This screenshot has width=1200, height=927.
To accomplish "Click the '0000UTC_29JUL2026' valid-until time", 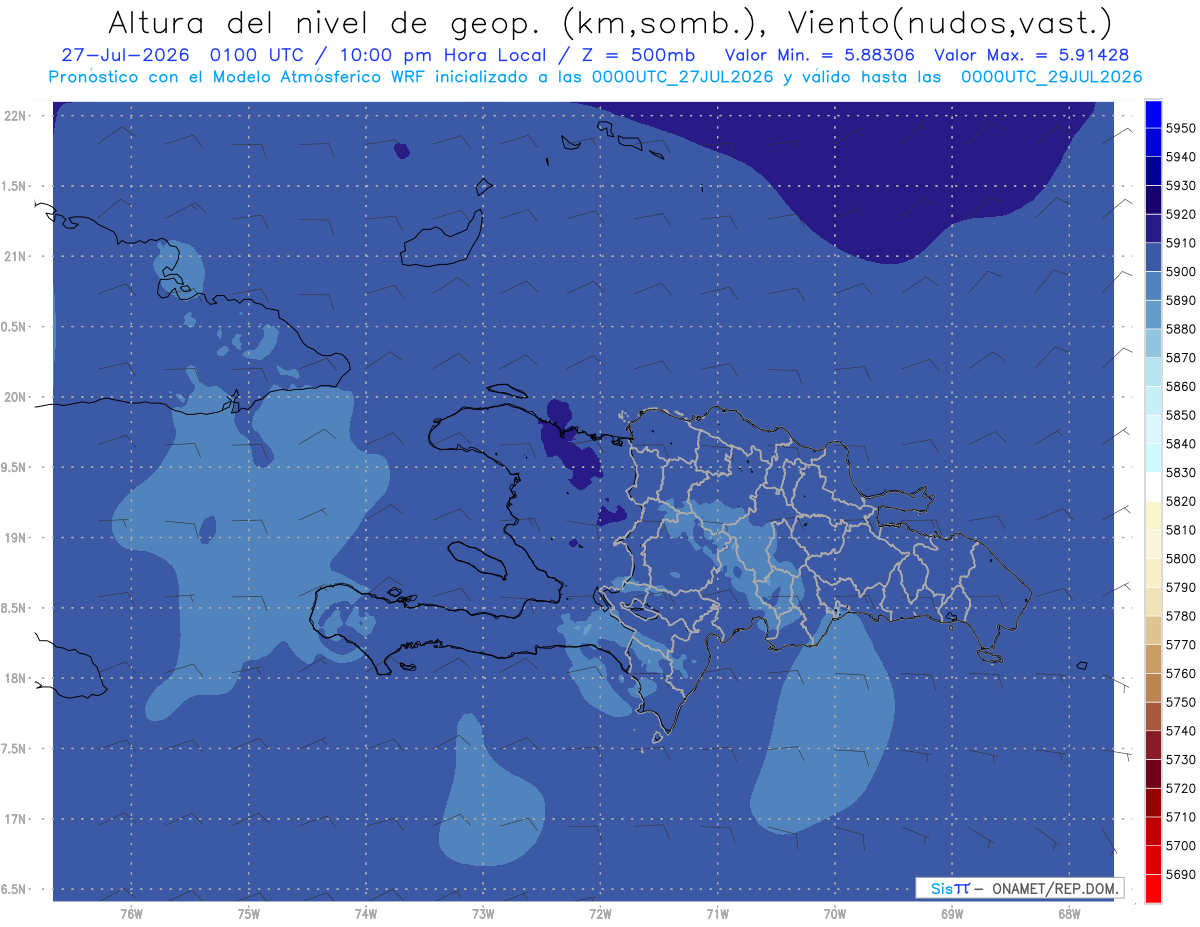I will [1051, 77].
